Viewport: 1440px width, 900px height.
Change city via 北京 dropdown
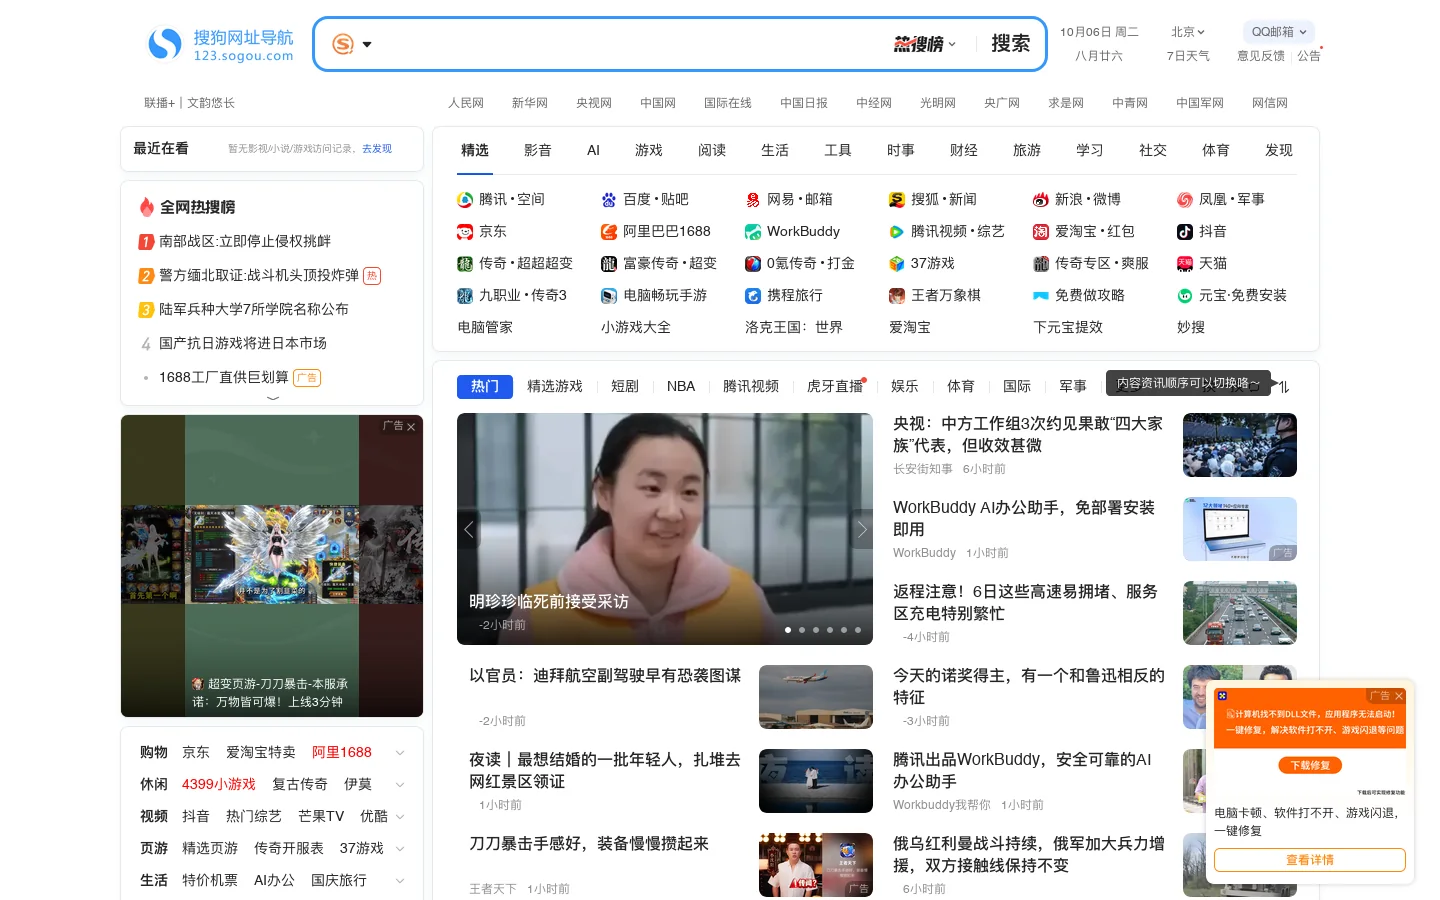(1188, 32)
